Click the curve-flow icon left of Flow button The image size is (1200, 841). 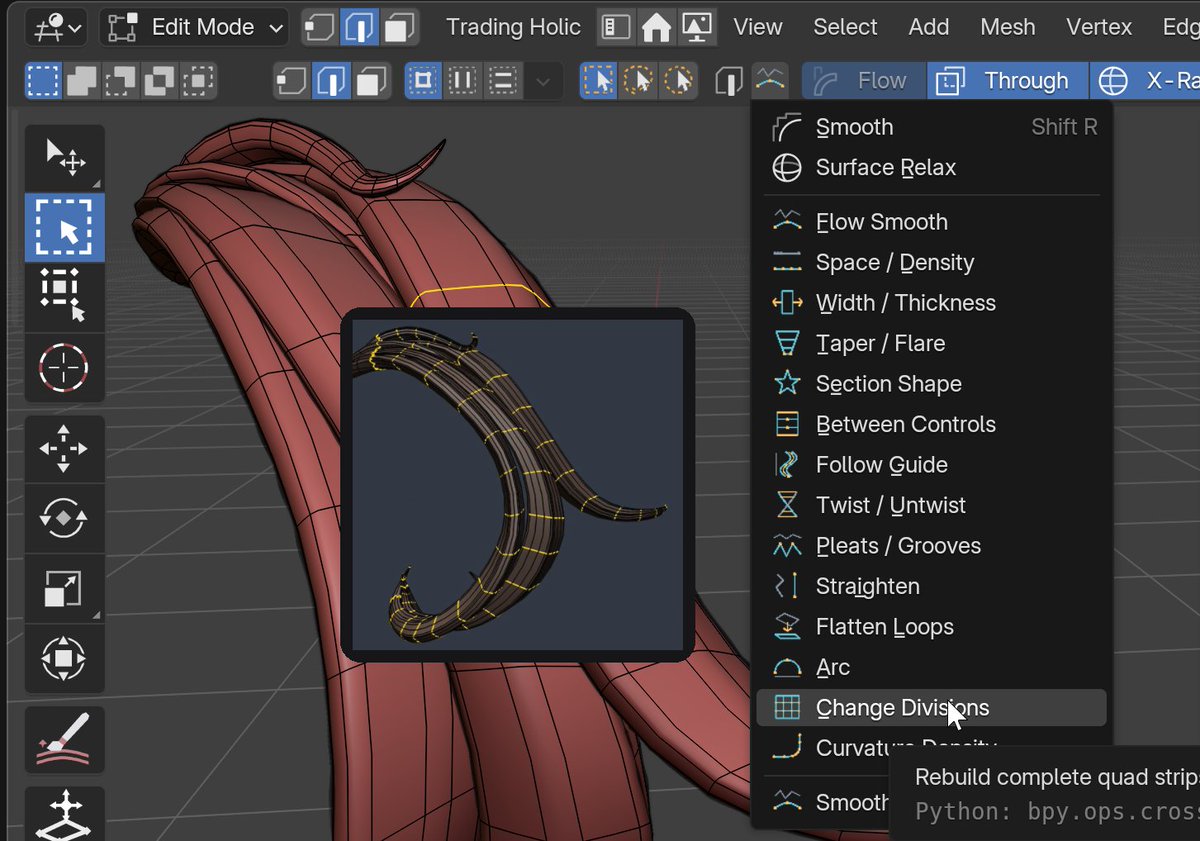(x=769, y=80)
